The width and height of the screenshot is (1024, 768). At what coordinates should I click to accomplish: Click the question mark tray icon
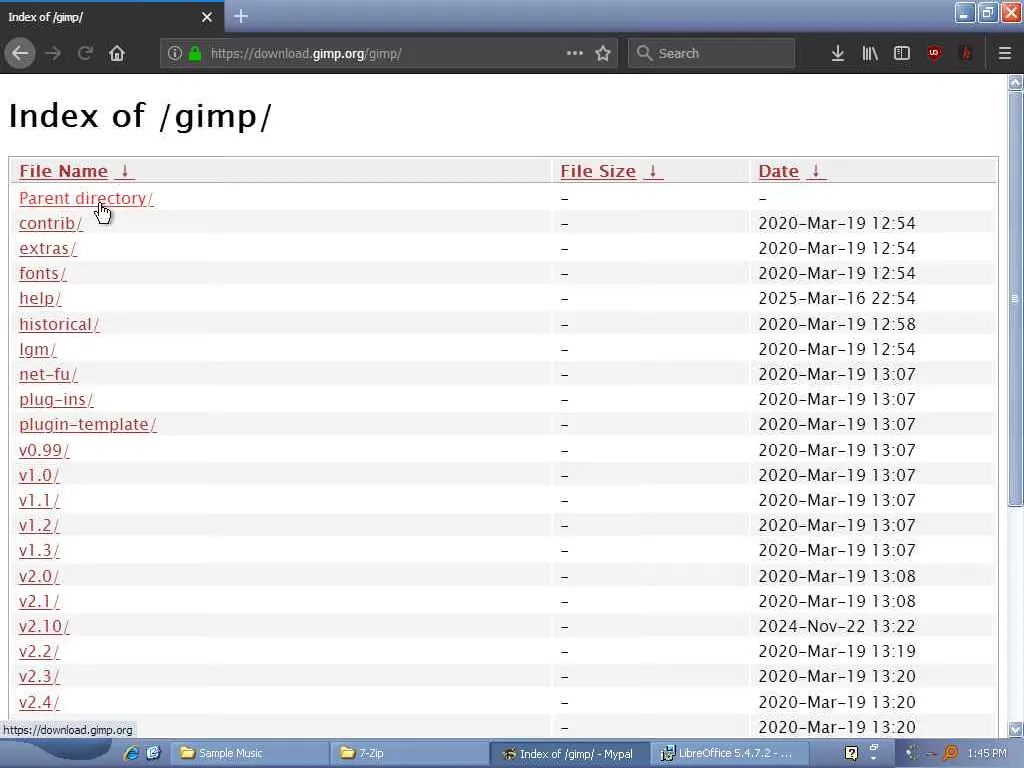(851, 753)
